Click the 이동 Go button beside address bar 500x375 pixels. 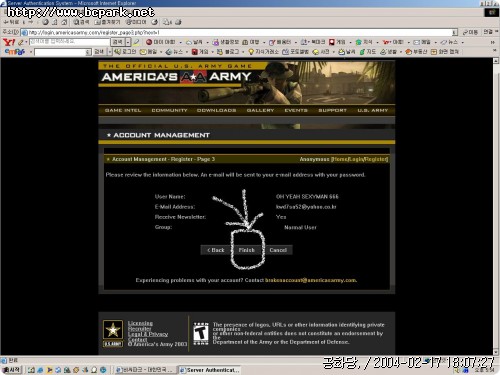click(x=471, y=32)
